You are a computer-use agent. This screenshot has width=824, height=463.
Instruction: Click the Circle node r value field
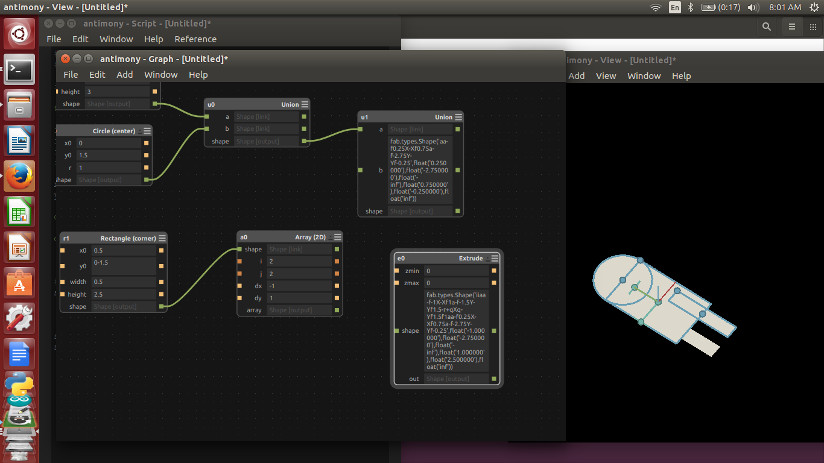click(108, 168)
